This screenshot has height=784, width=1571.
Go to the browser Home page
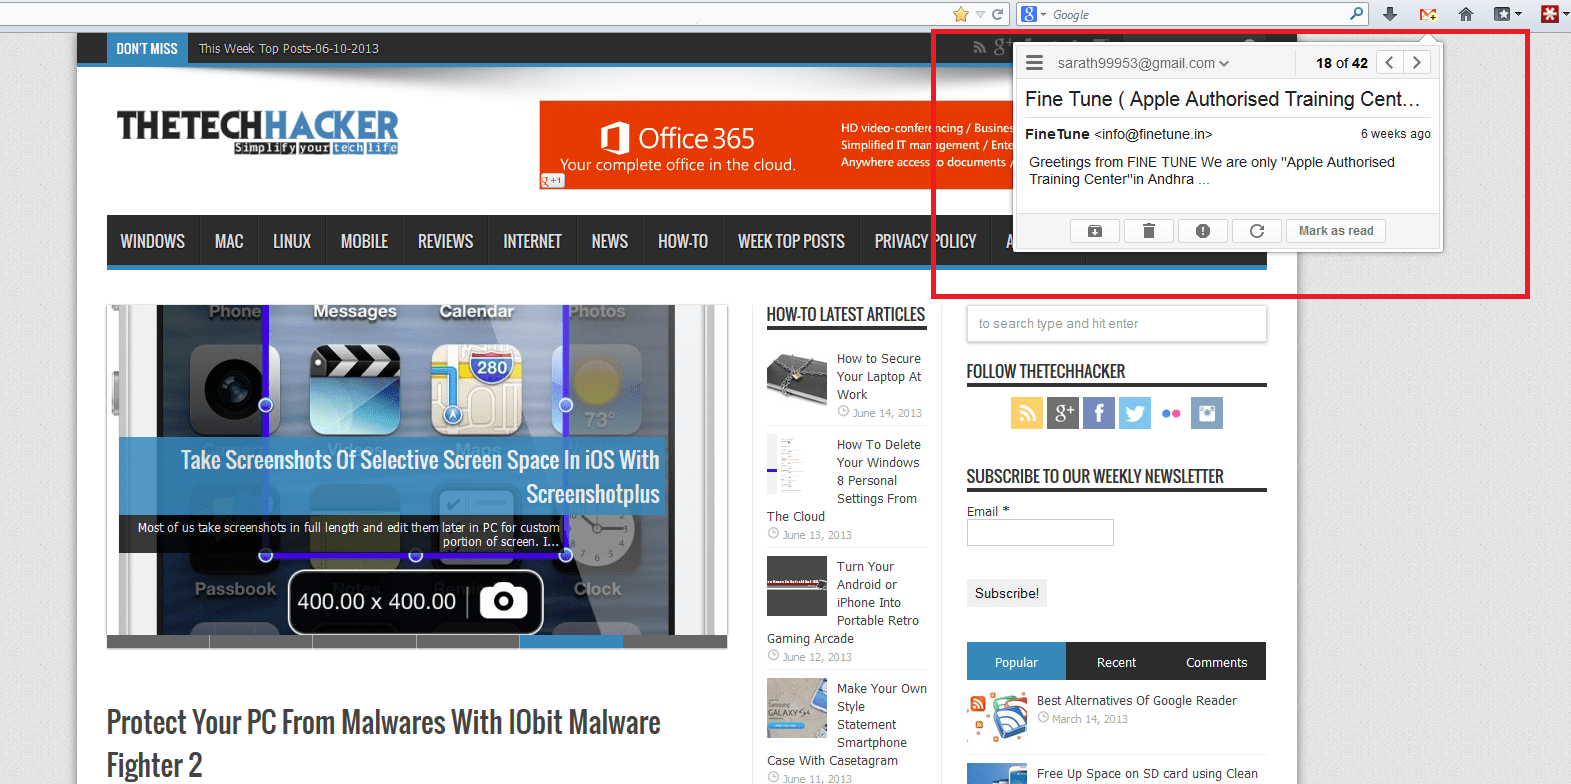click(1466, 14)
